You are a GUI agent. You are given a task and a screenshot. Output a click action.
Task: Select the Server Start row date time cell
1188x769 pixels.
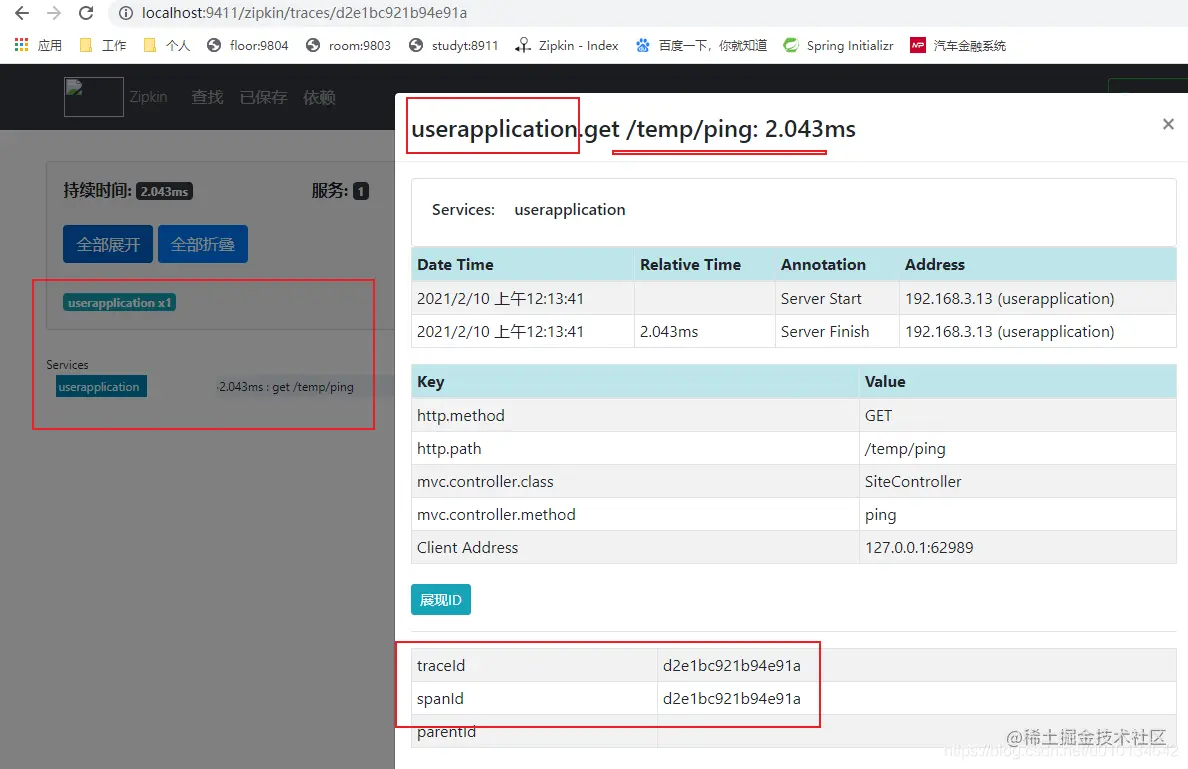coord(522,299)
